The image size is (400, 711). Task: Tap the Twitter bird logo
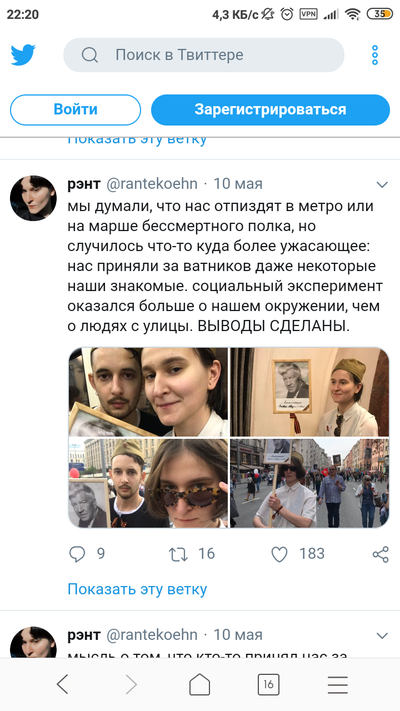click(x=23, y=55)
